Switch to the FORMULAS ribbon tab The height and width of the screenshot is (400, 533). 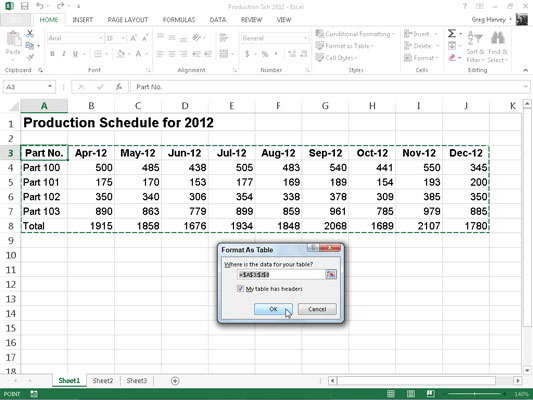point(179,20)
